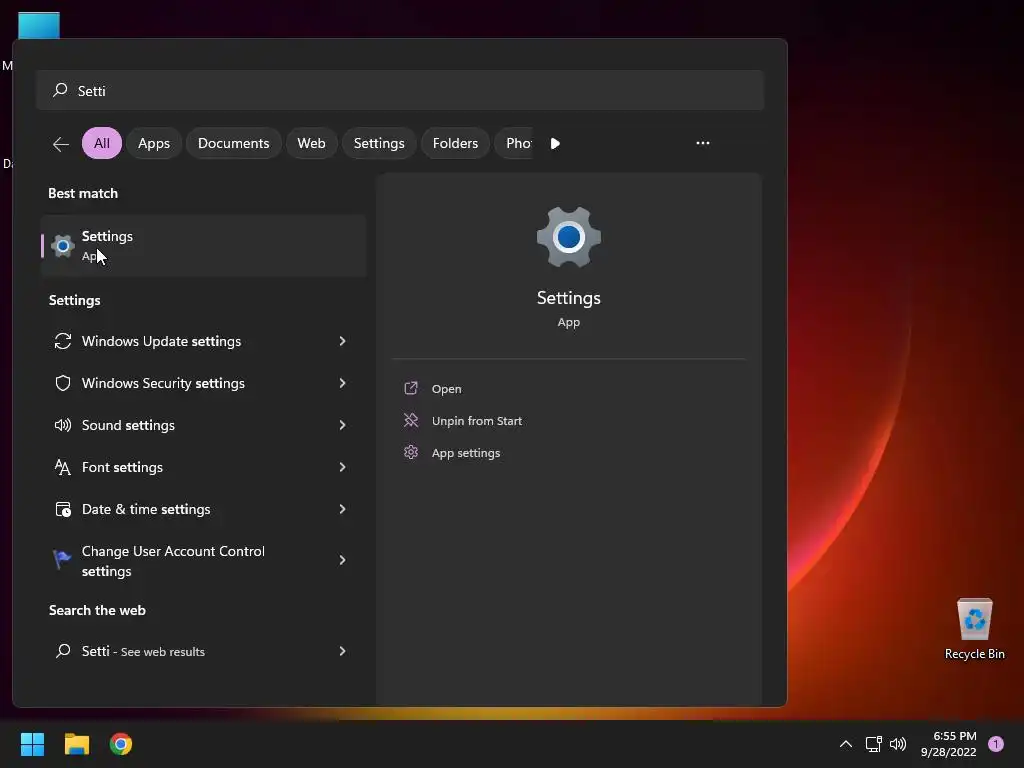Switch to the Folders filter tab
Screen dimensions: 1024x768
tap(455, 143)
